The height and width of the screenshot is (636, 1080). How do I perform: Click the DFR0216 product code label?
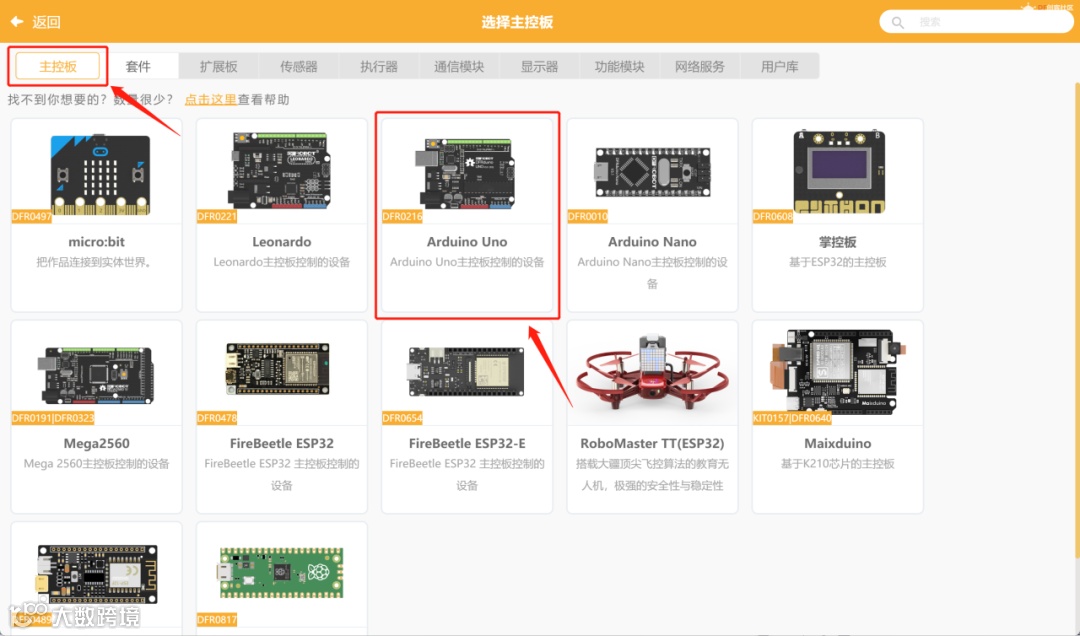[402, 216]
